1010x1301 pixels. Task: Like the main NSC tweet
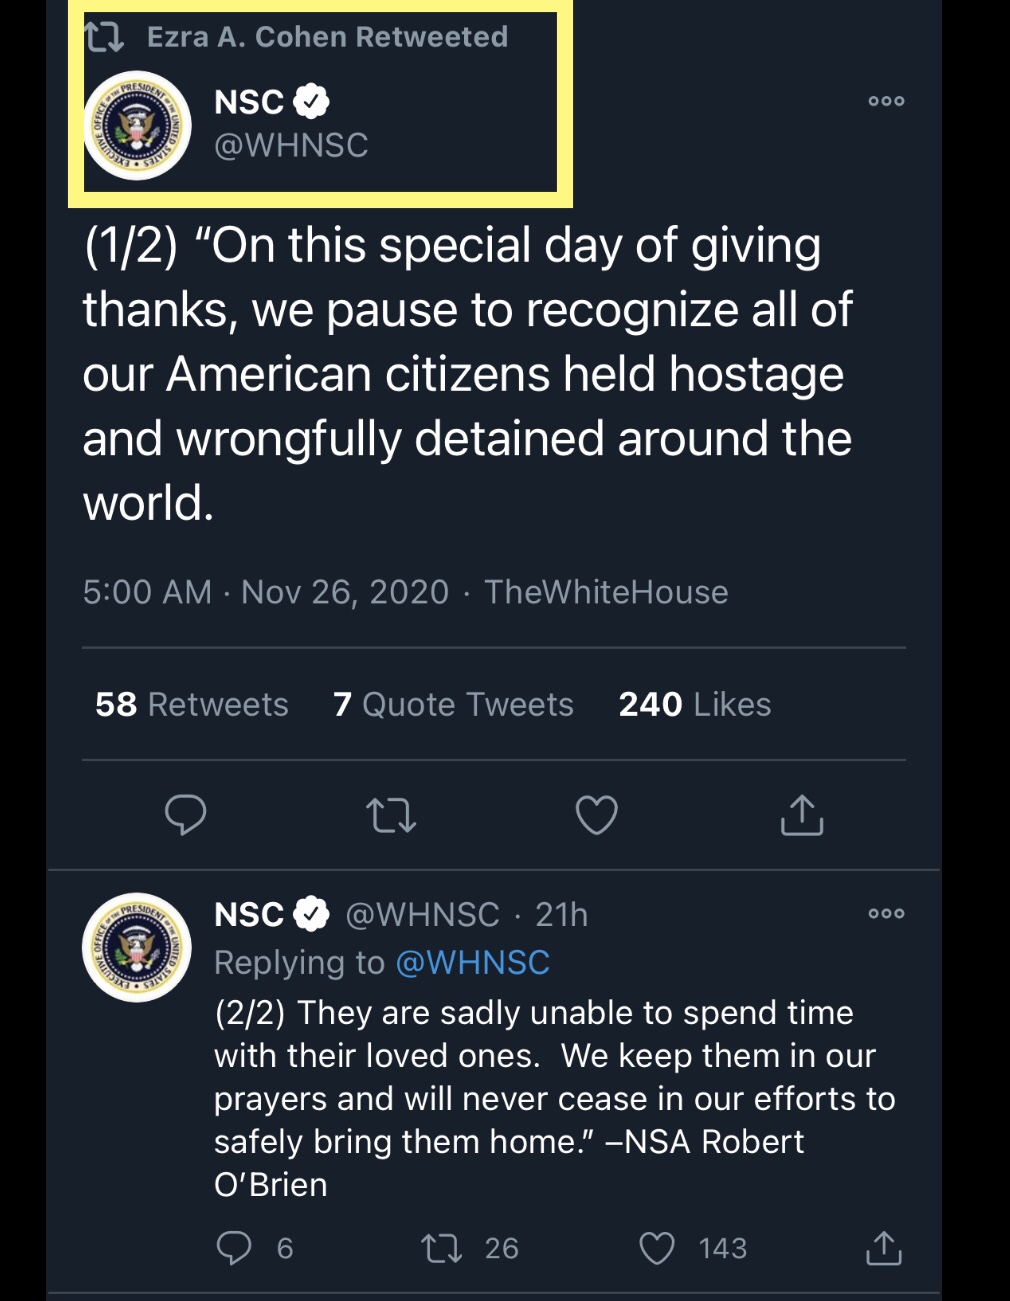click(597, 815)
